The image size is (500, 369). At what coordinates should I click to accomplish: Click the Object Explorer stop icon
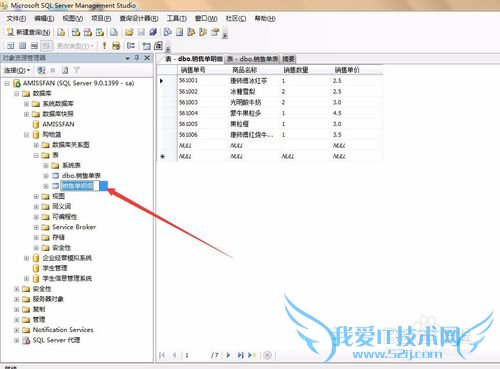click(x=53, y=70)
